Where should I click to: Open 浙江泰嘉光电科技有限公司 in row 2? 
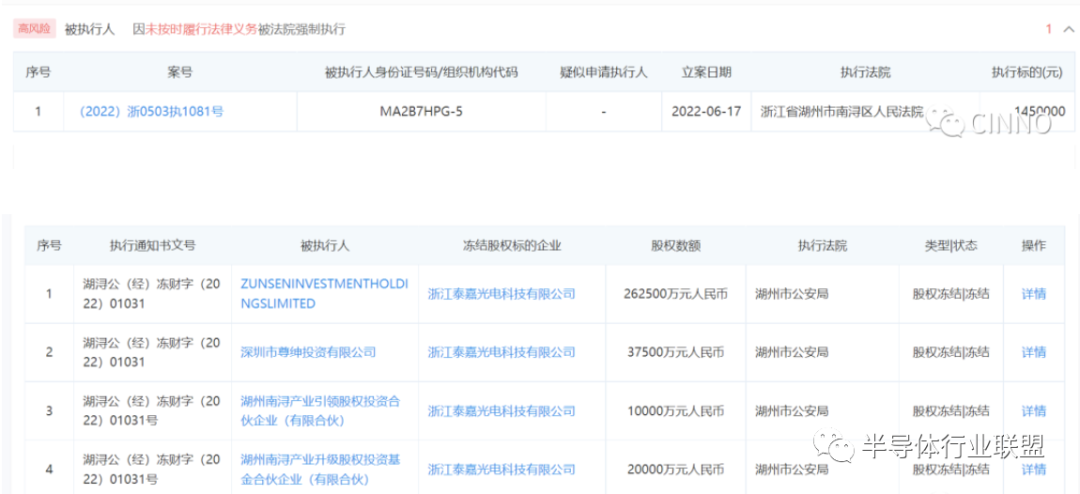pyautogui.click(x=501, y=352)
